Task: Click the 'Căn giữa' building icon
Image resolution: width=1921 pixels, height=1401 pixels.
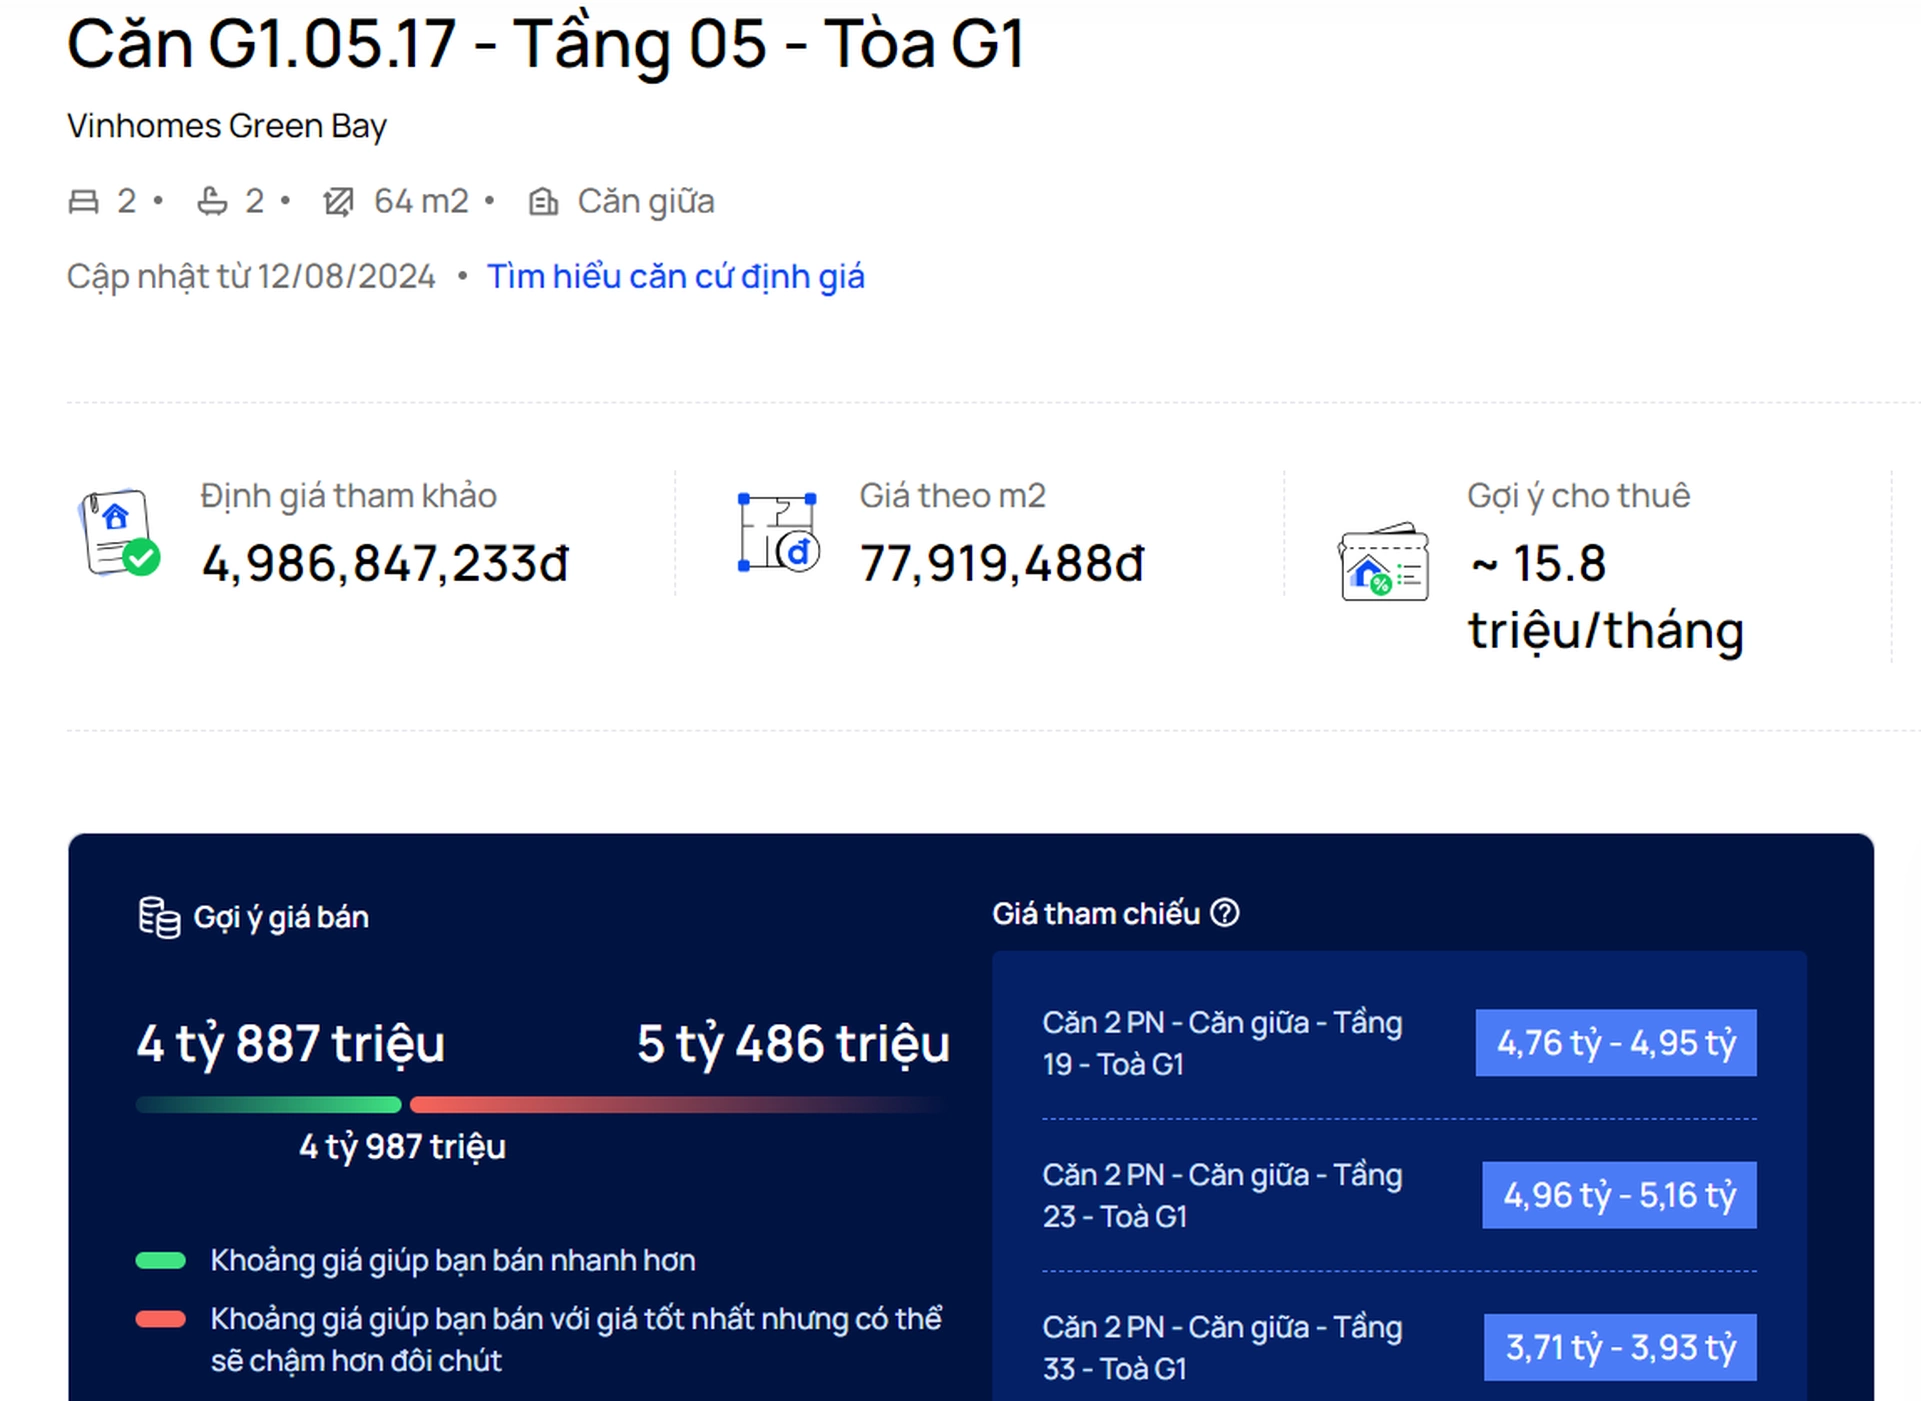Action: tap(543, 202)
